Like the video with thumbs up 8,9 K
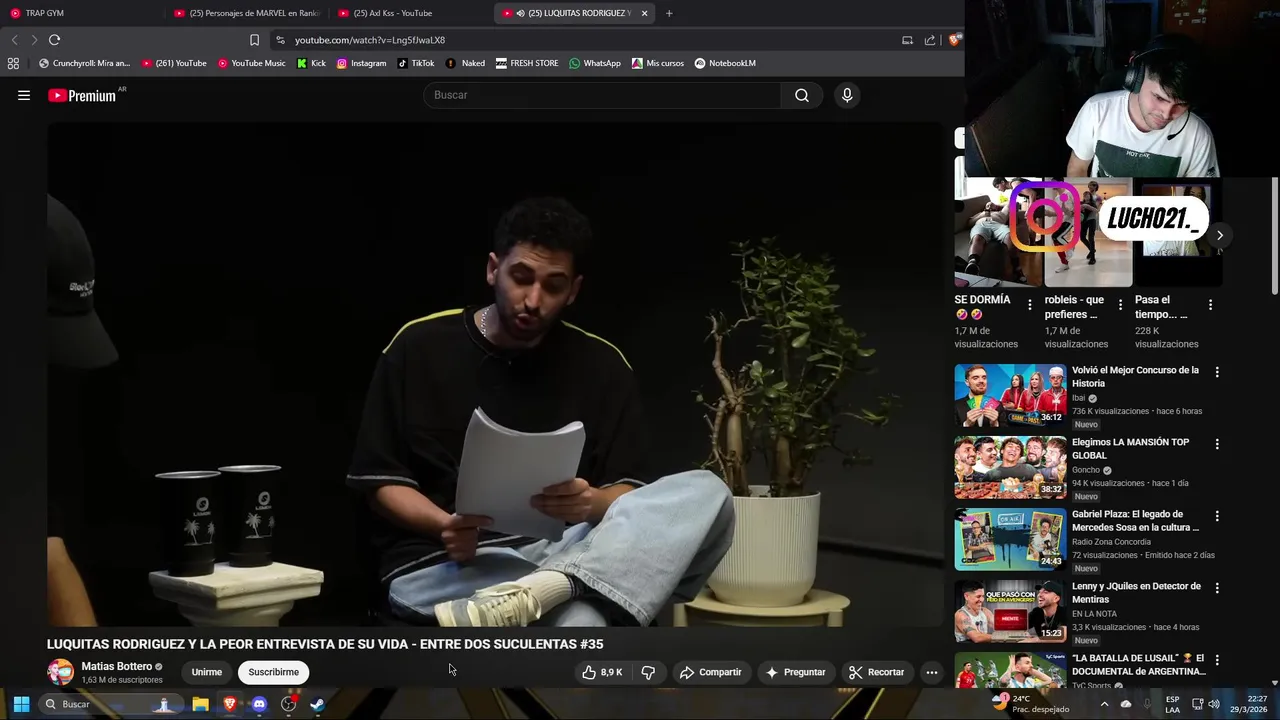 [602, 672]
